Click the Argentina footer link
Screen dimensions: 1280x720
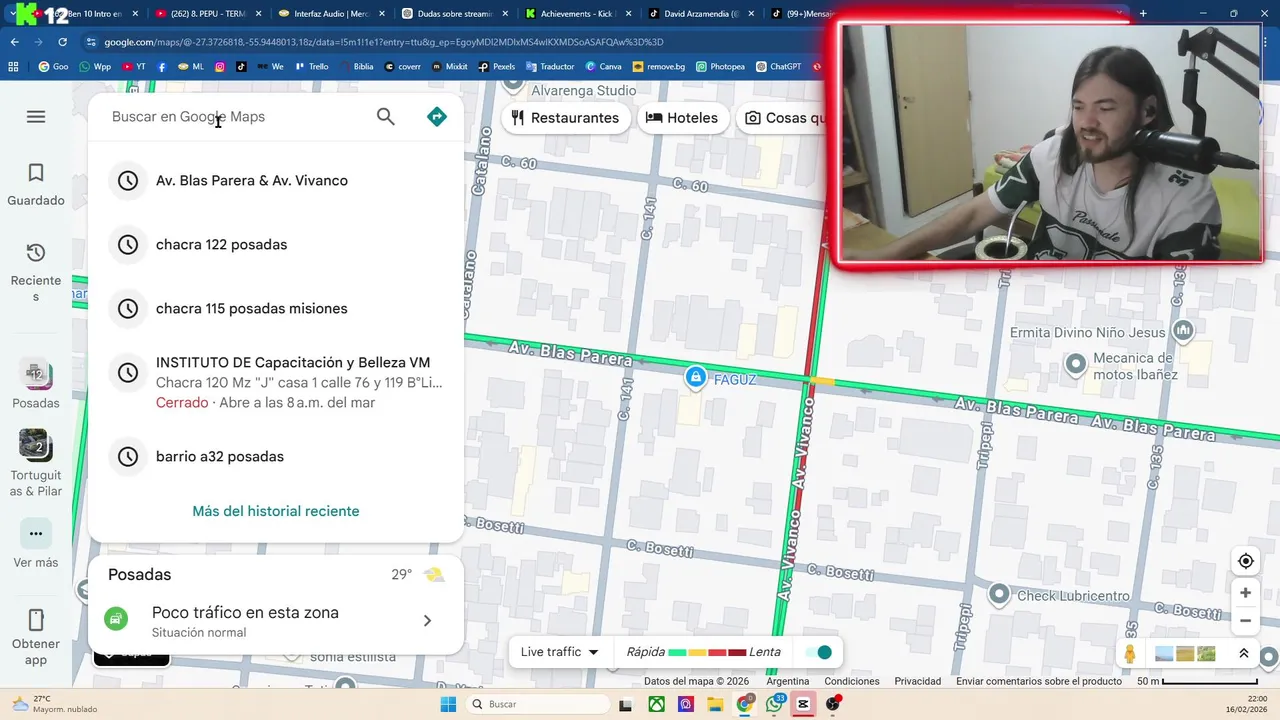click(788, 681)
